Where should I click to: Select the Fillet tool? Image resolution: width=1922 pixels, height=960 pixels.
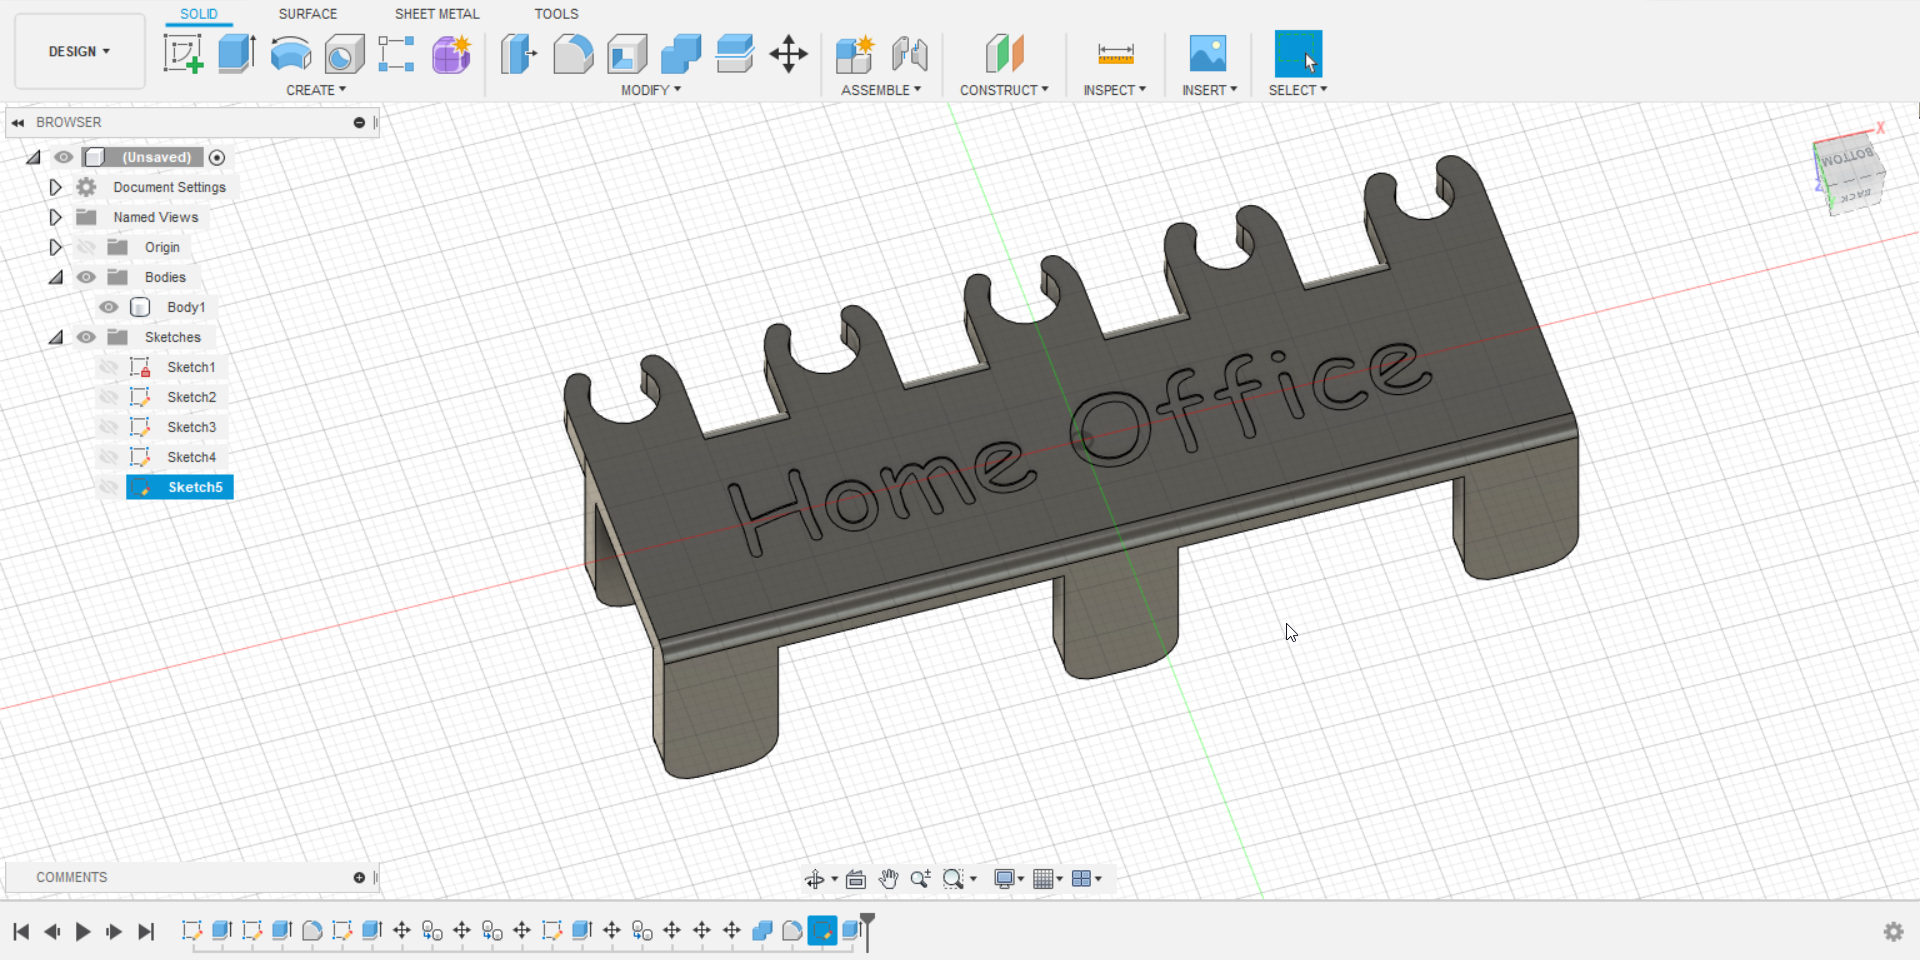tap(573, 54)
